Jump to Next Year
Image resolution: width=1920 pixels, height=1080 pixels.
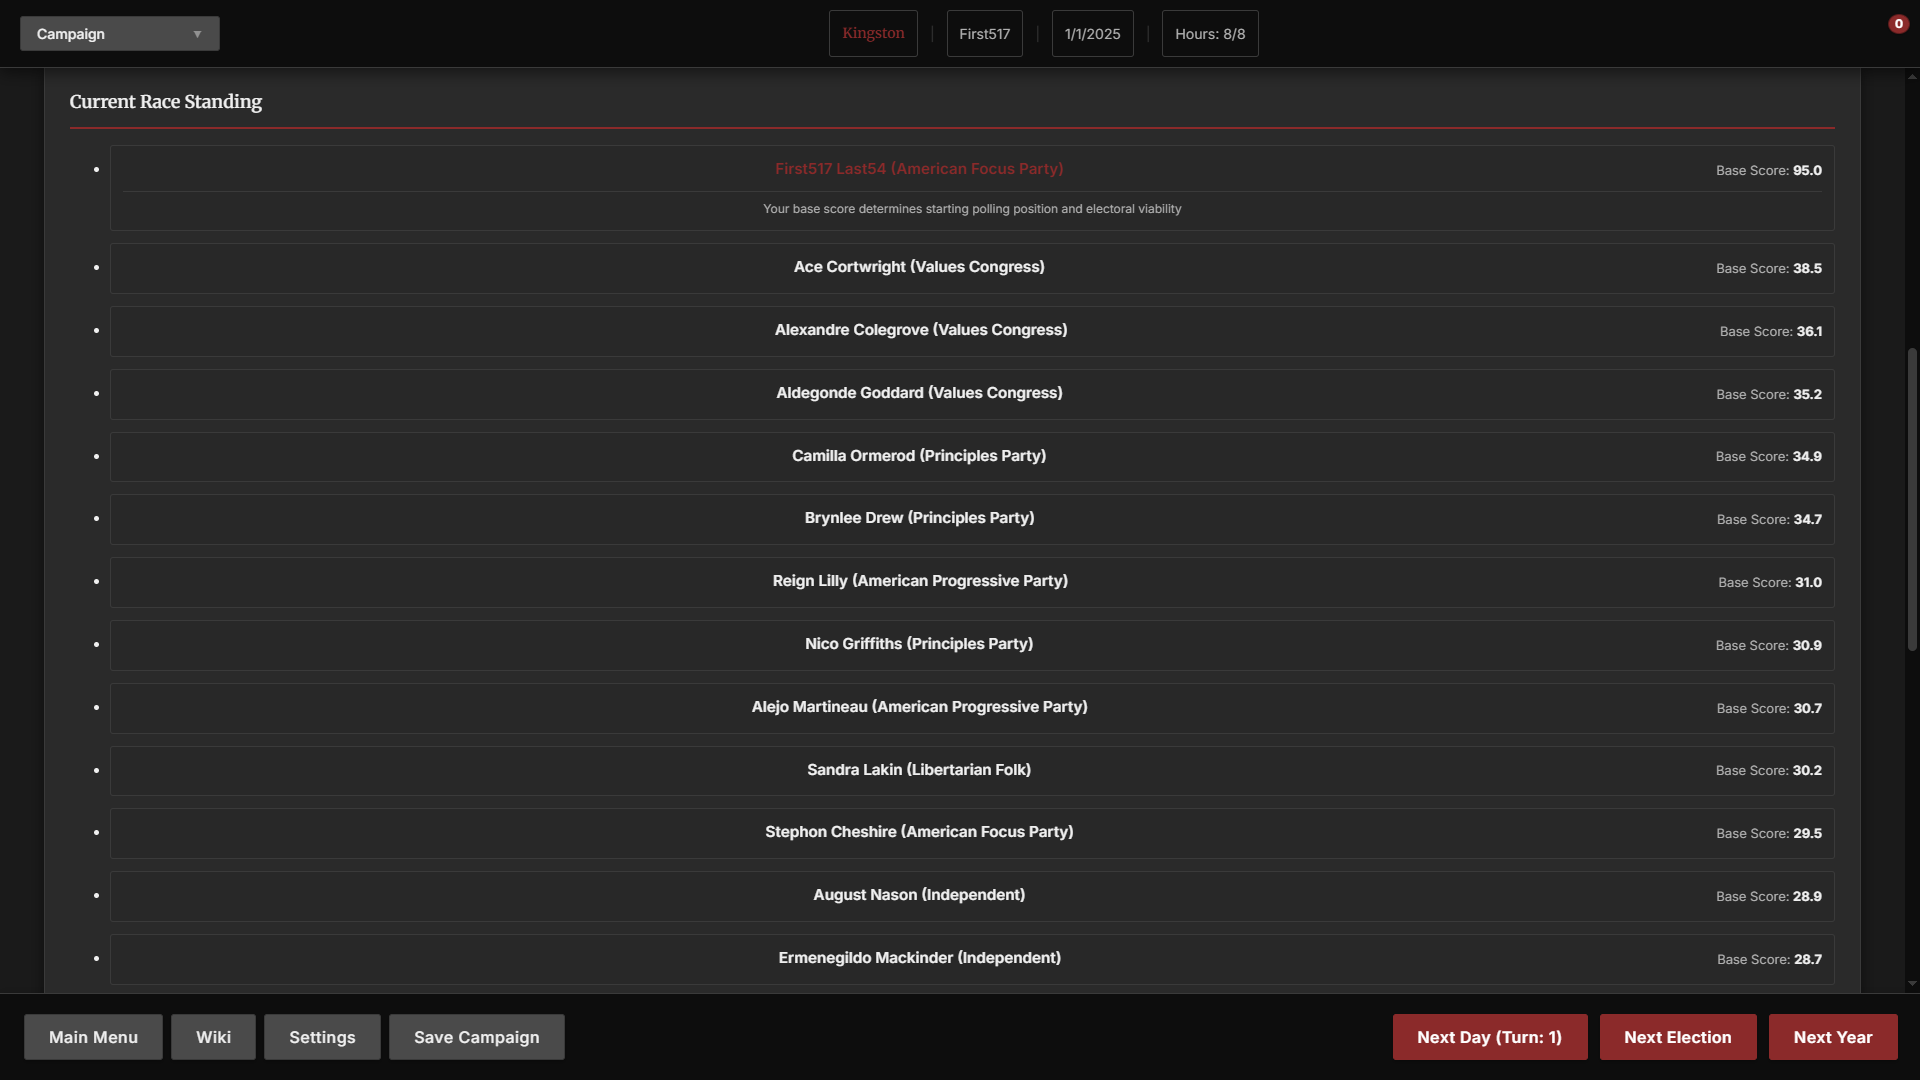(1832, 1037)
